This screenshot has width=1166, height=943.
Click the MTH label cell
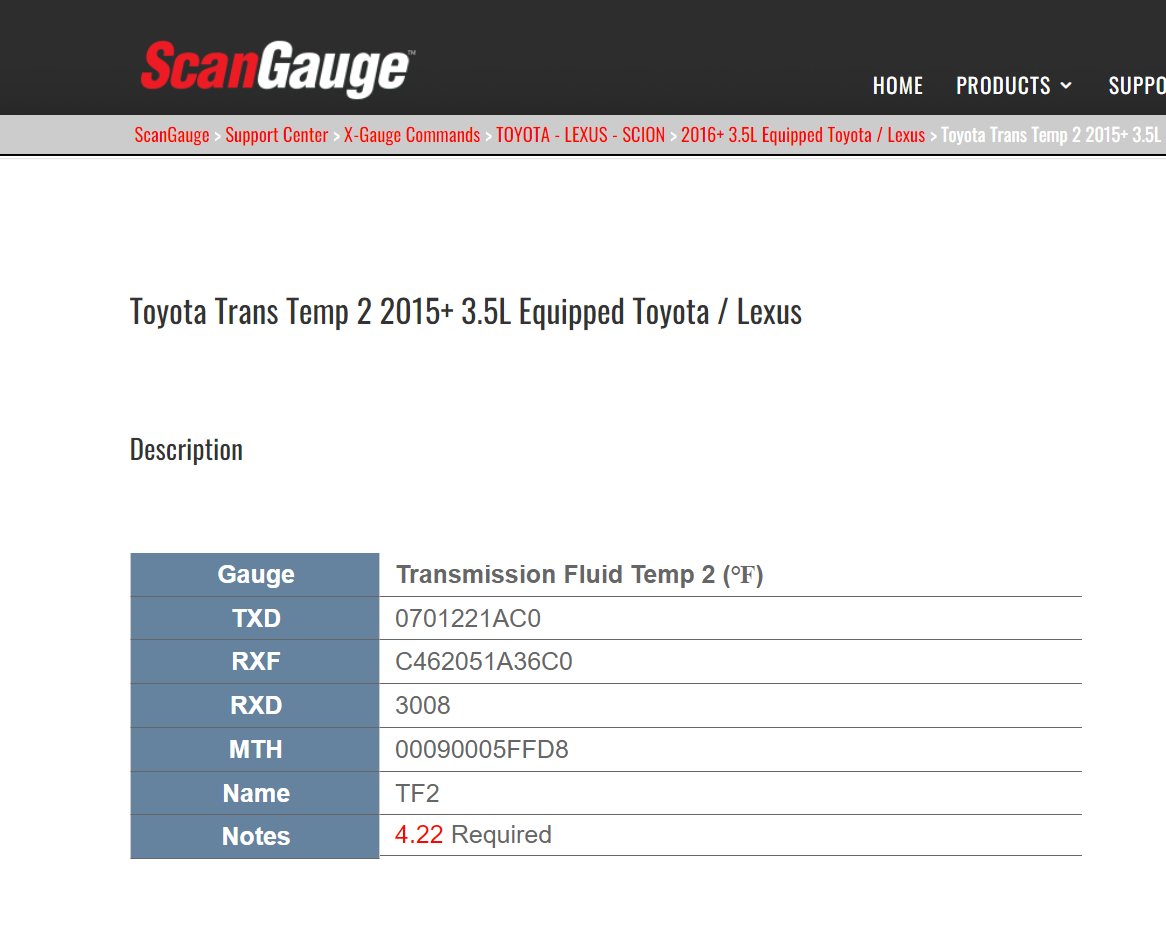[x=255, y=749]
